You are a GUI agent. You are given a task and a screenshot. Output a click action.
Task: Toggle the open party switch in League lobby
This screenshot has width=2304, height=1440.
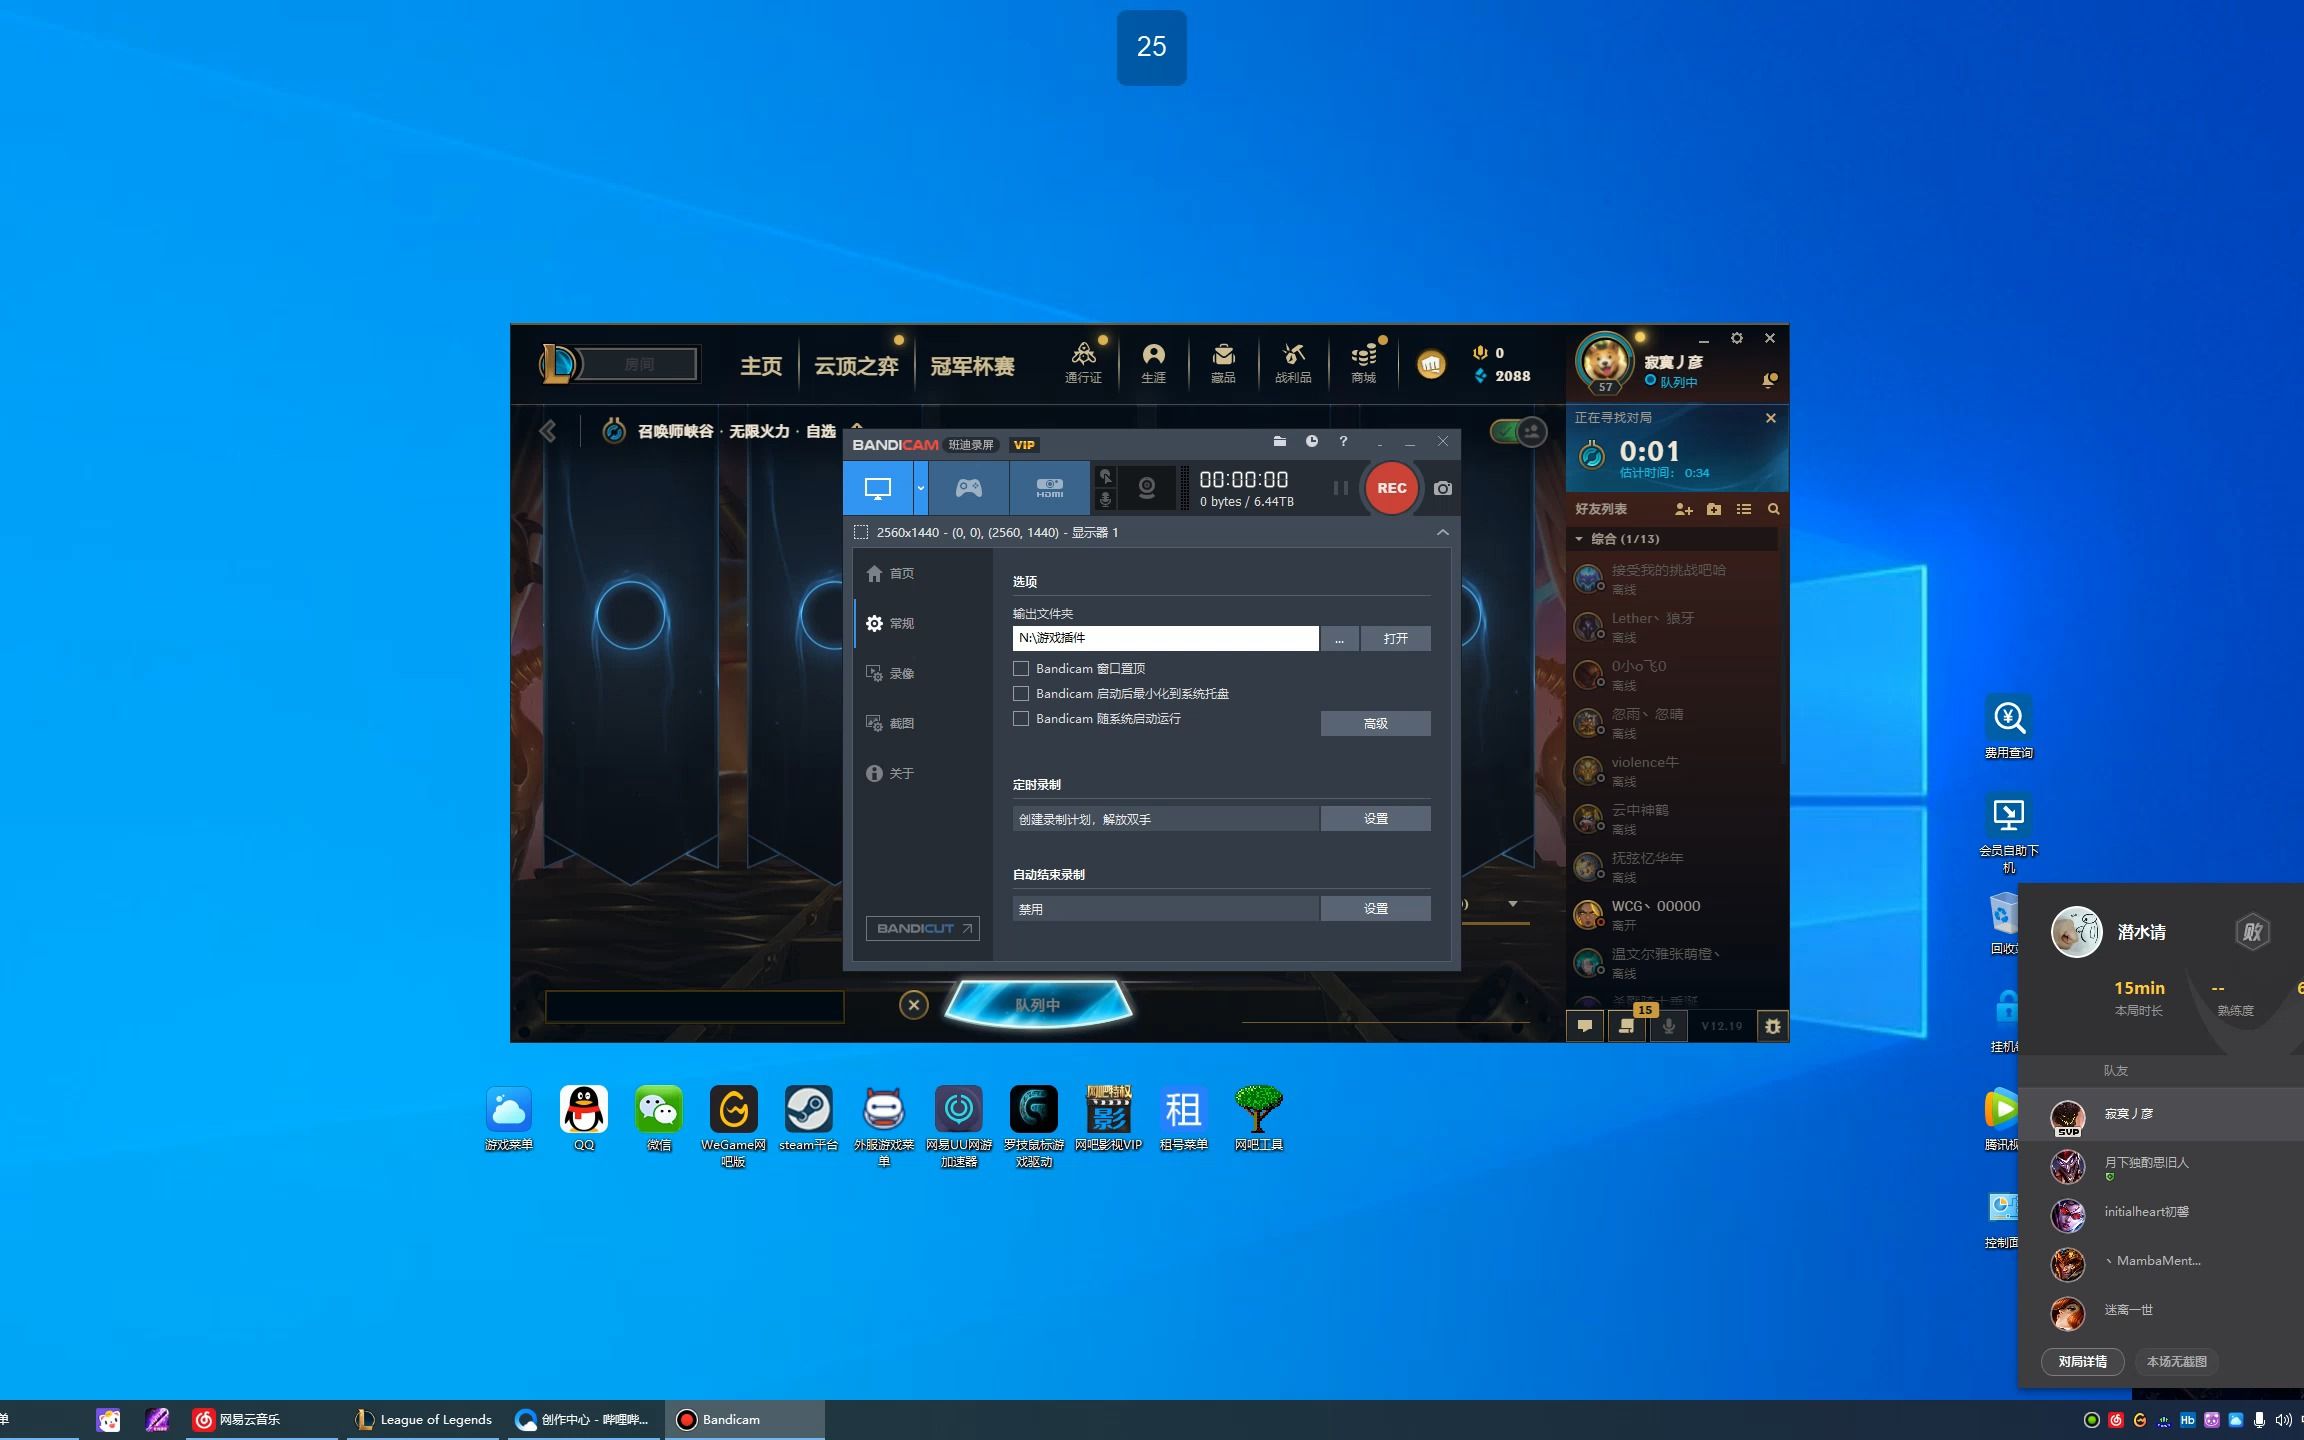pos(1518,432)
